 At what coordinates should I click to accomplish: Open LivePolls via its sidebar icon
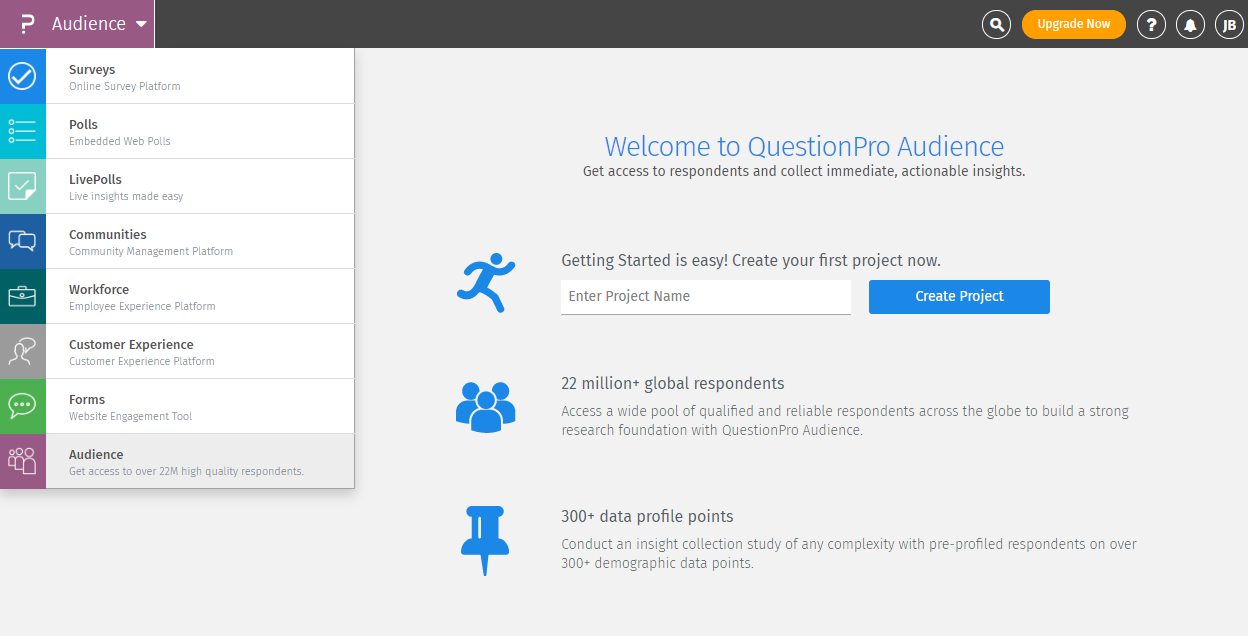(22, 185)
